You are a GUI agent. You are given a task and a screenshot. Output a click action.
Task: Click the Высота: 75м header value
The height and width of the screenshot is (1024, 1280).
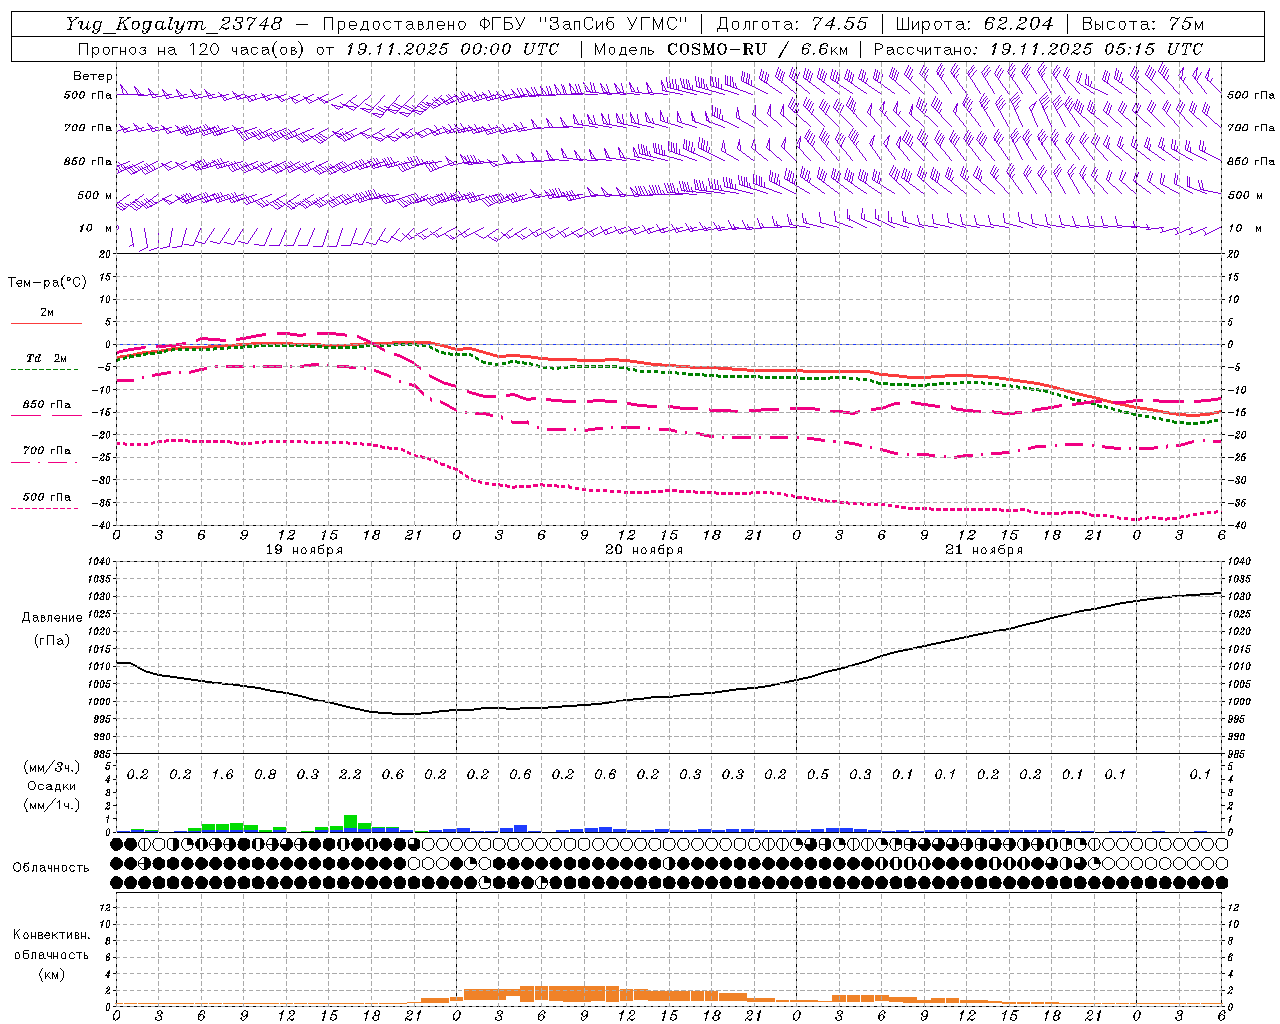coord(1143,24)
